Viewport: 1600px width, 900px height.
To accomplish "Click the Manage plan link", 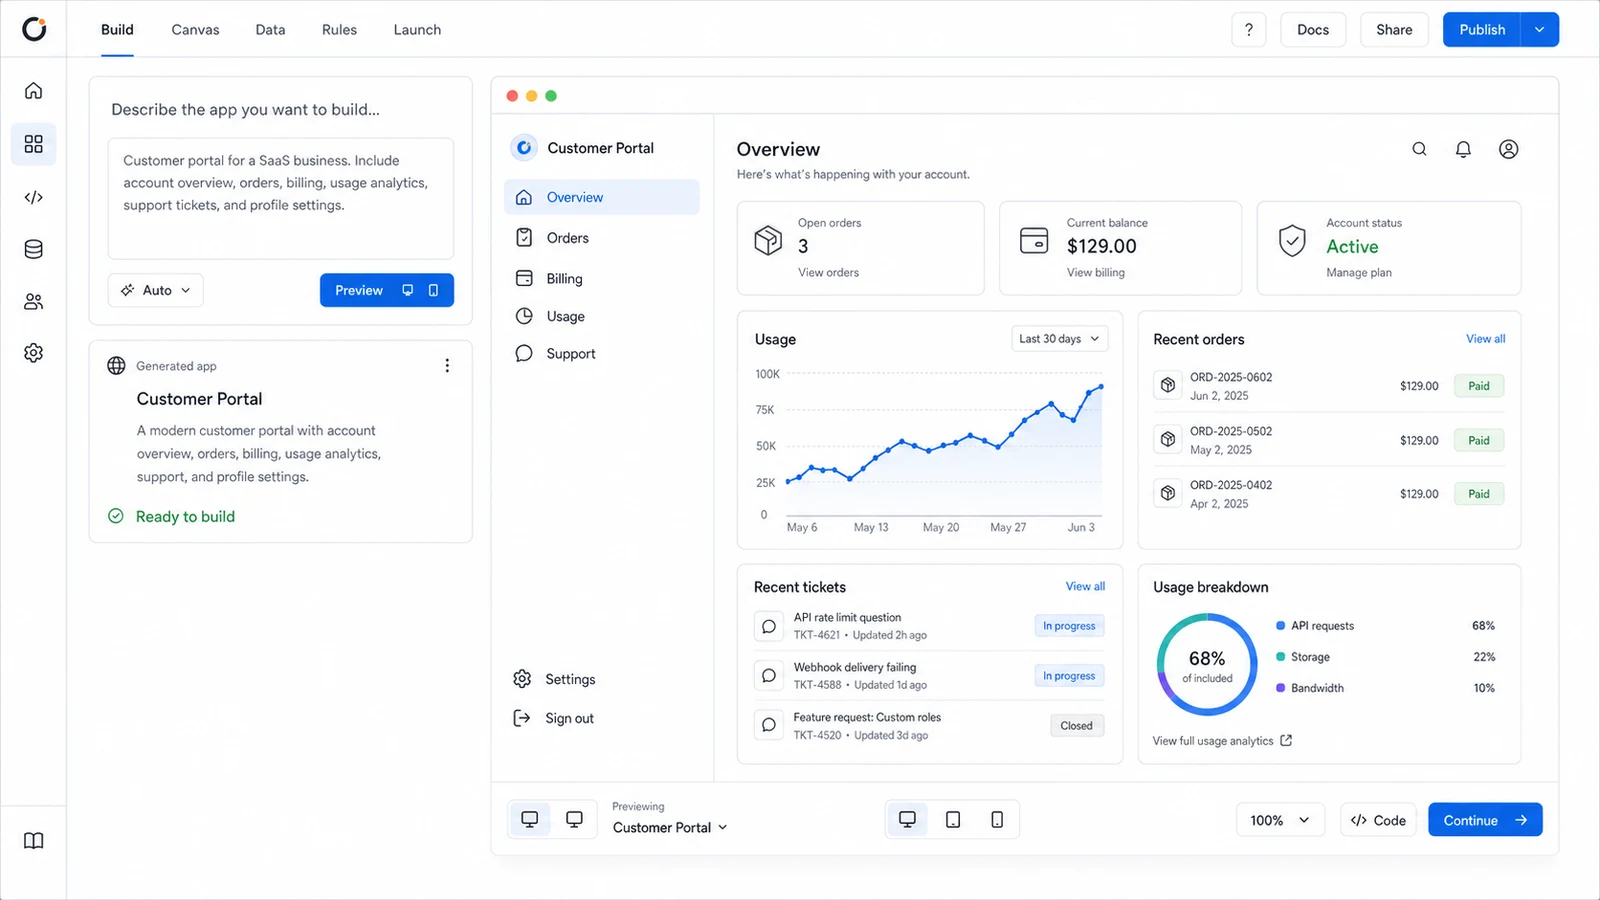I will [x=1359, y=273].
